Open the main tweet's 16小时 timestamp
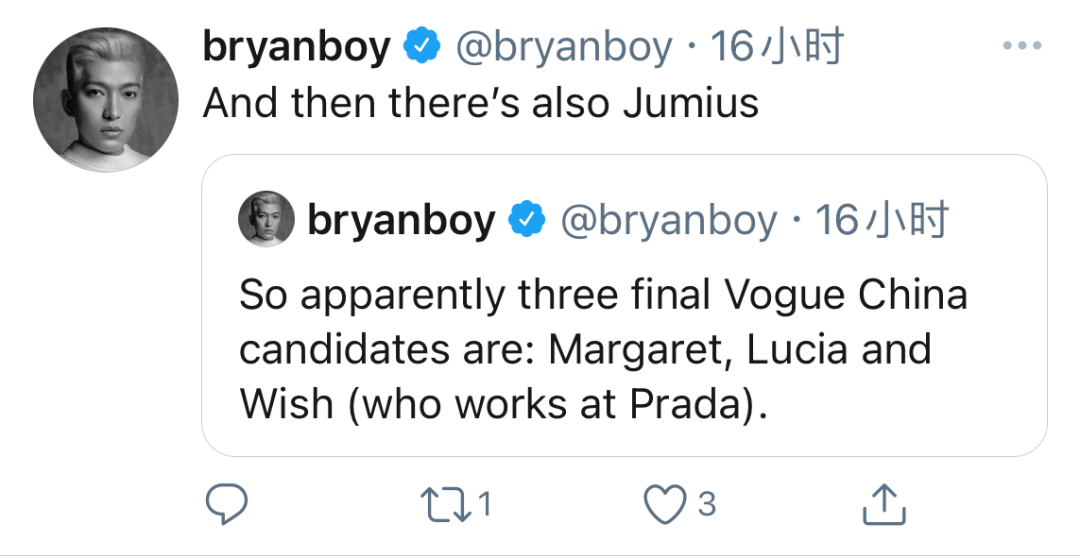The width and height of the screenshot is (1080, 558). click(x=778, y=47)
